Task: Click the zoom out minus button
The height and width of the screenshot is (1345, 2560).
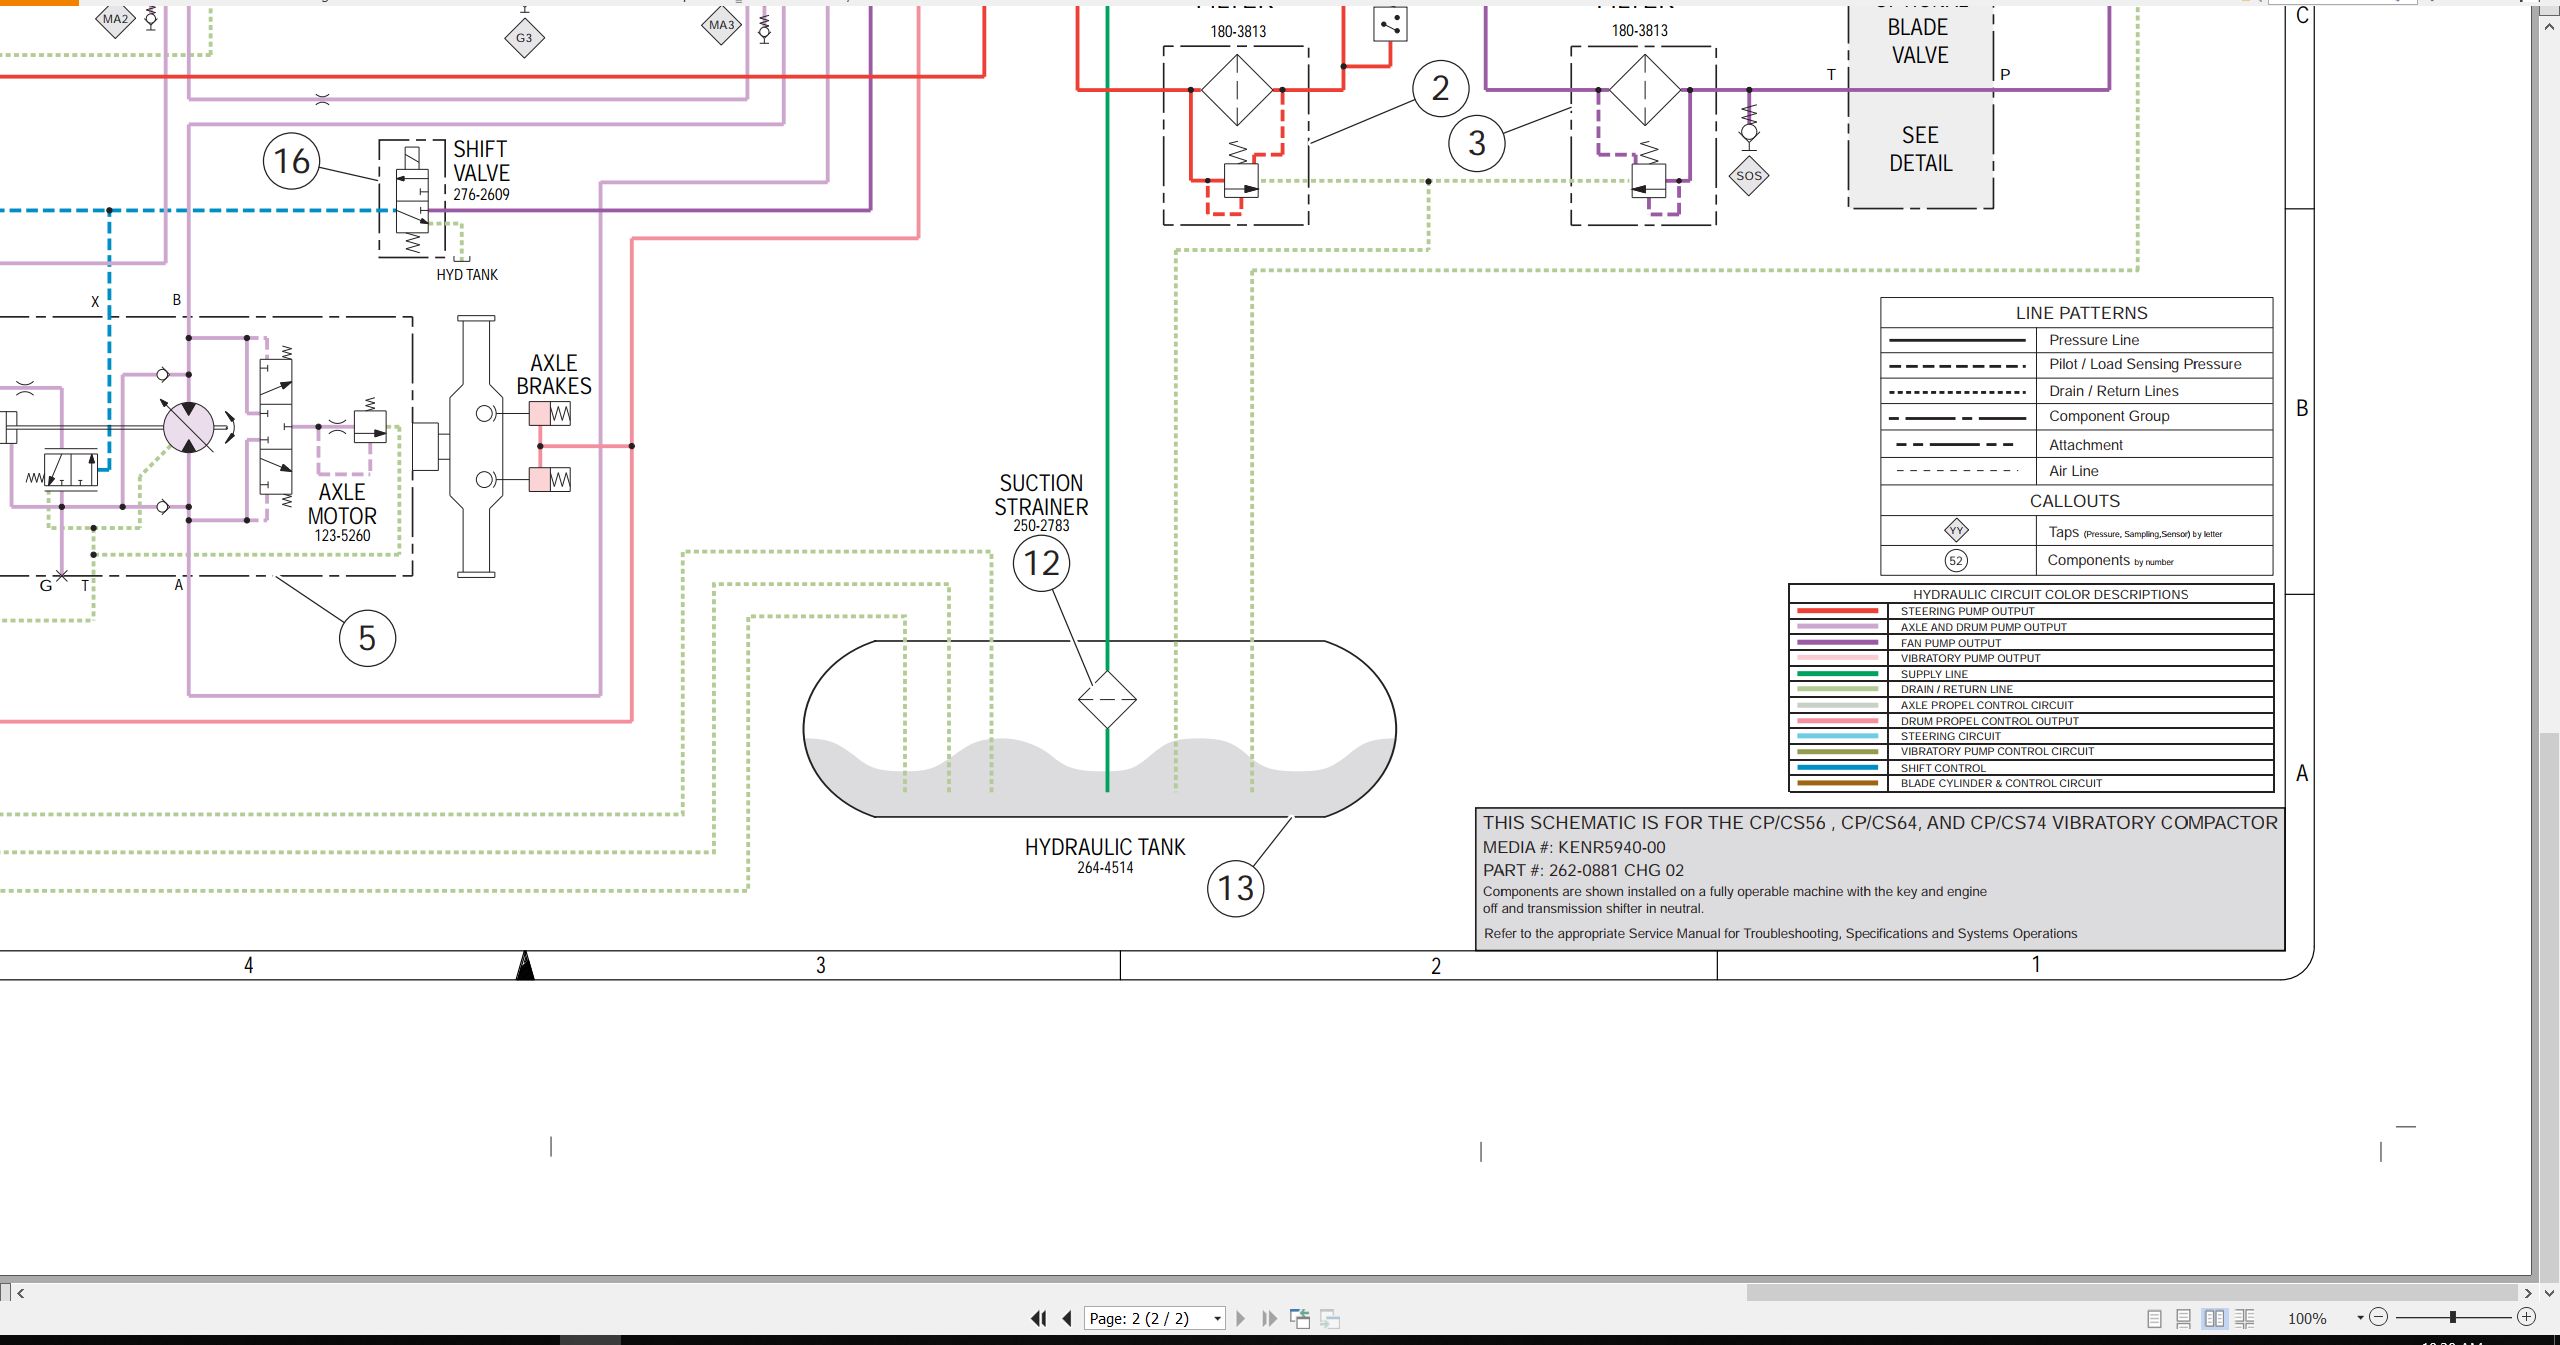Action: [2379, 1317]
